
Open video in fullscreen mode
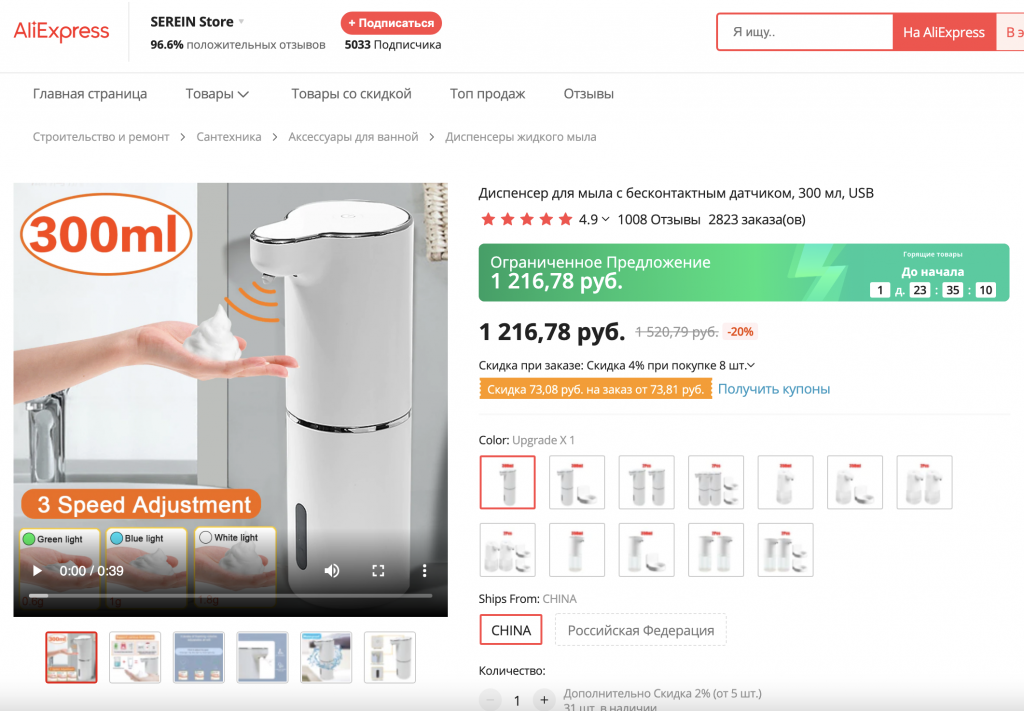point(378,571)
